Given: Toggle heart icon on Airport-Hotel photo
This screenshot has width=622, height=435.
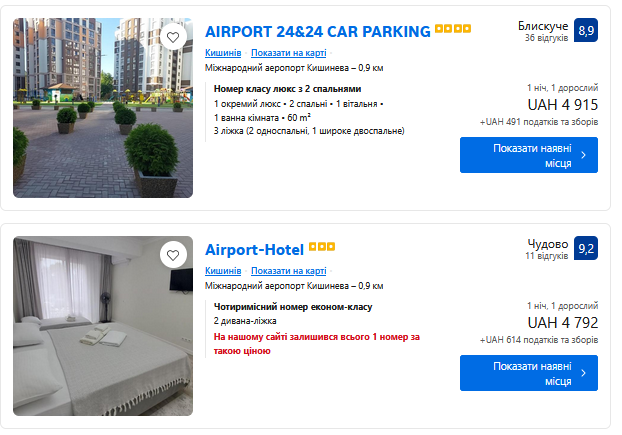Looking at the screenshot, I should 173,255.
